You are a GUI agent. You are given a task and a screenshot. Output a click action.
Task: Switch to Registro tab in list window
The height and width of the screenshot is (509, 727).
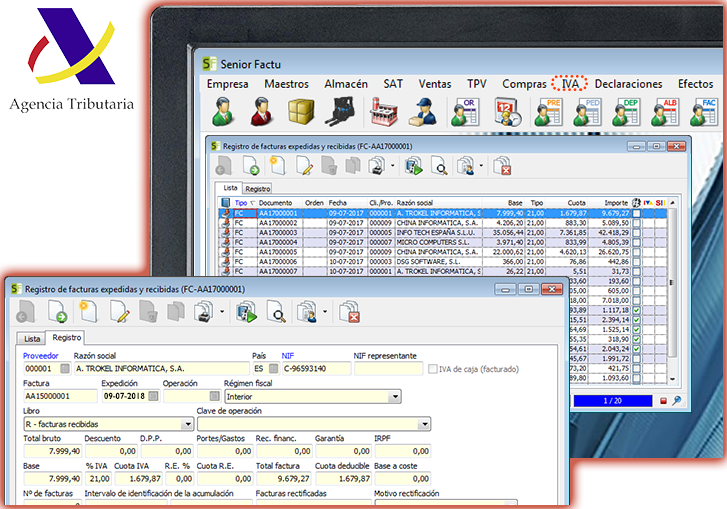coord(258,189)
